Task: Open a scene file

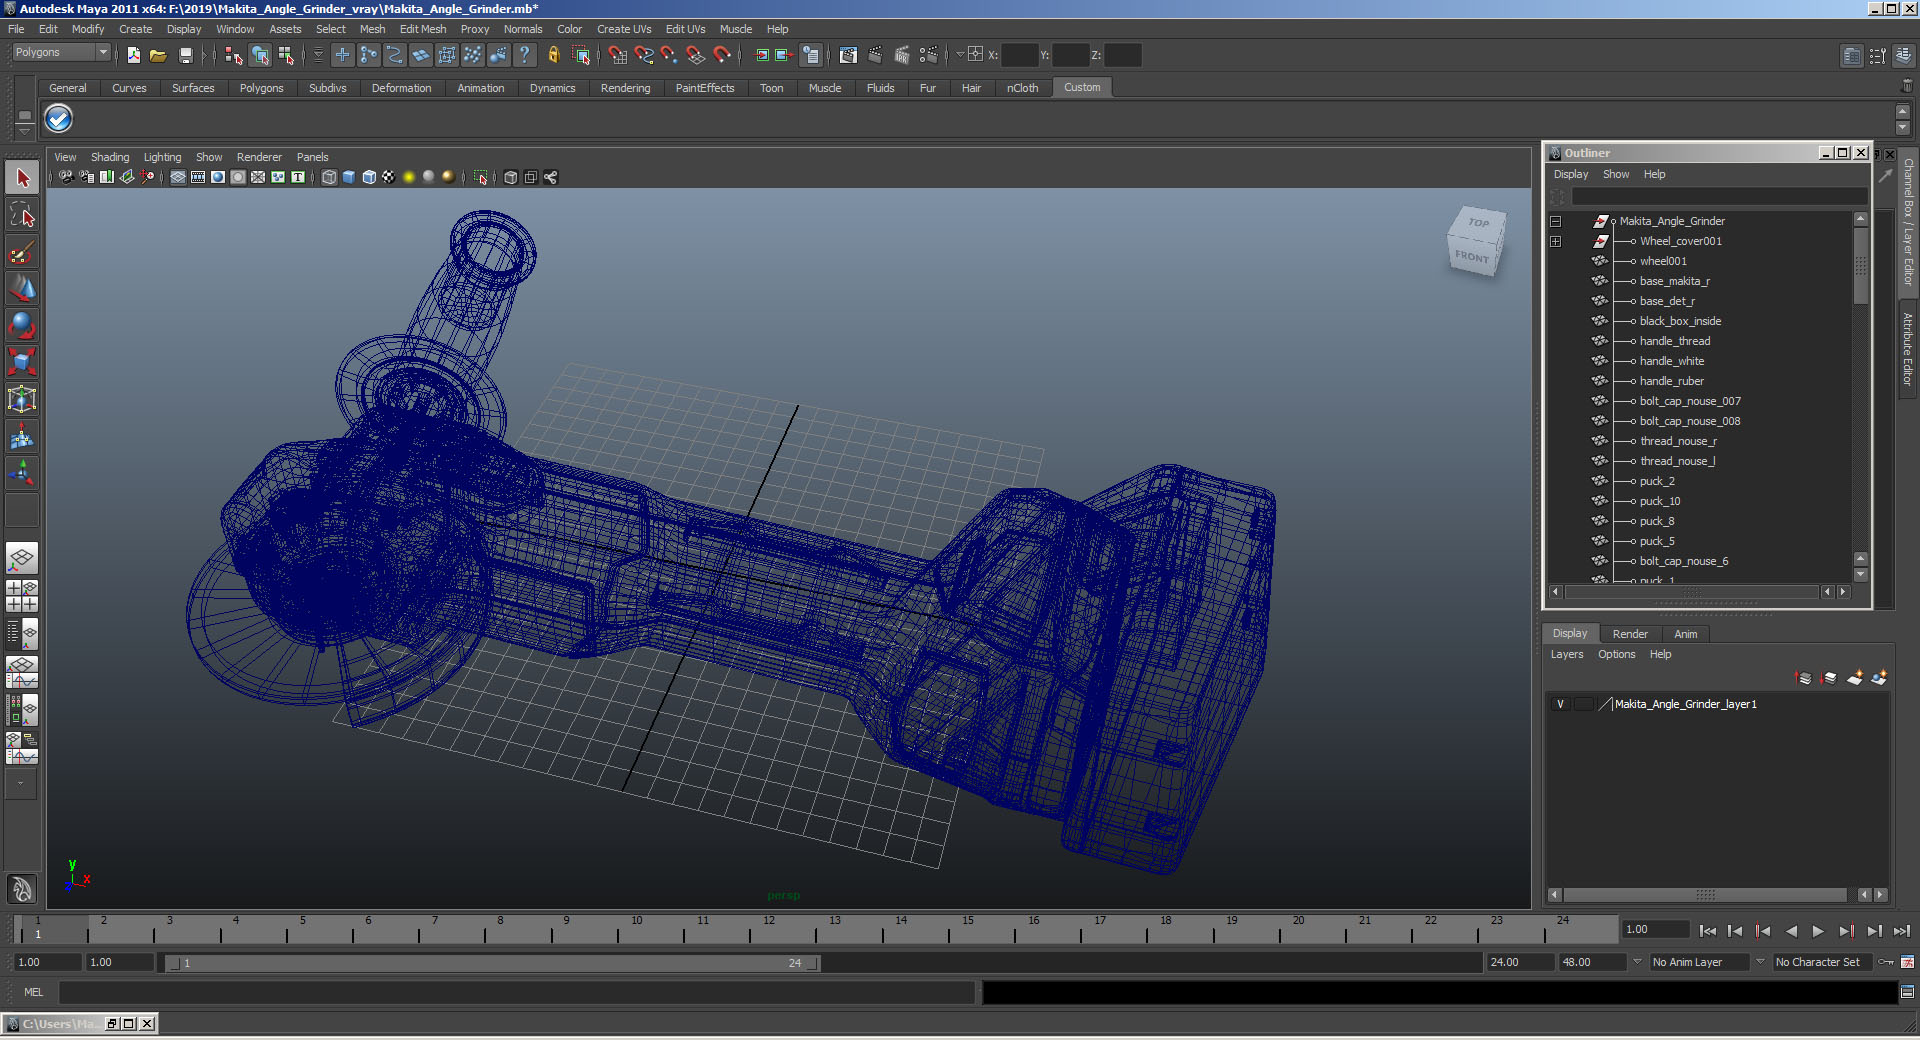Action: (x=158, y=55)
